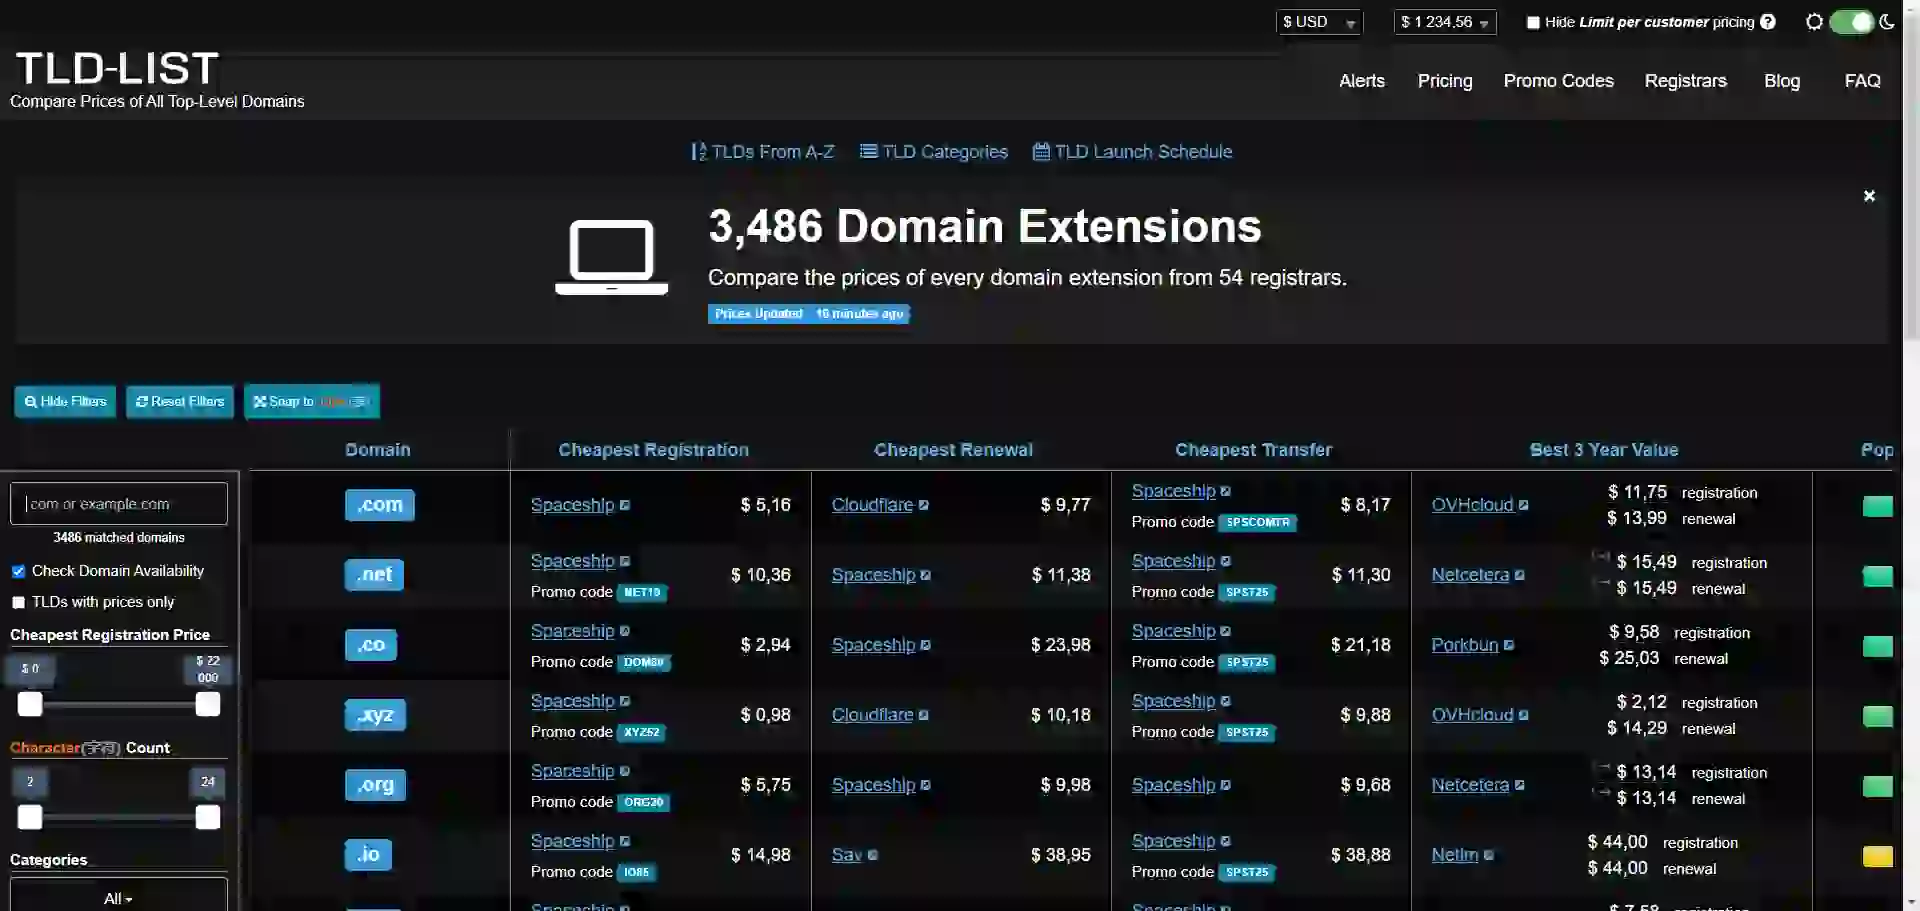Click the laptop icon in the banner

click(x=611, y=257)
